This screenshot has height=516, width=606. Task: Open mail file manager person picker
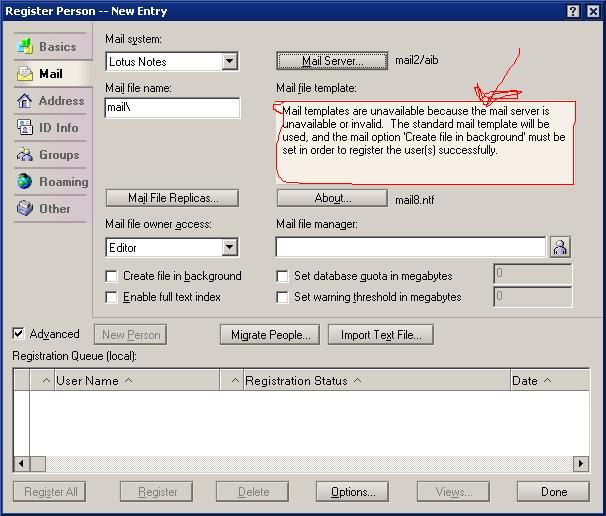click(x=560, y=247)
